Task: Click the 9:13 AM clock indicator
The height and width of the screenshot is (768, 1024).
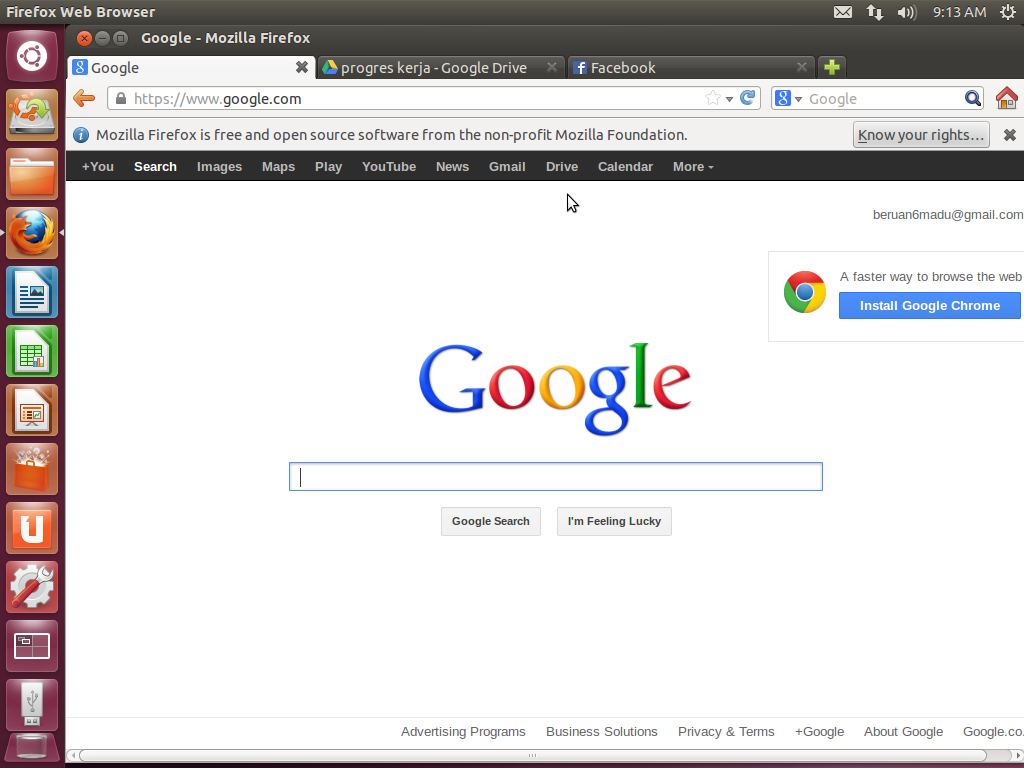Action: coord(959,12)
